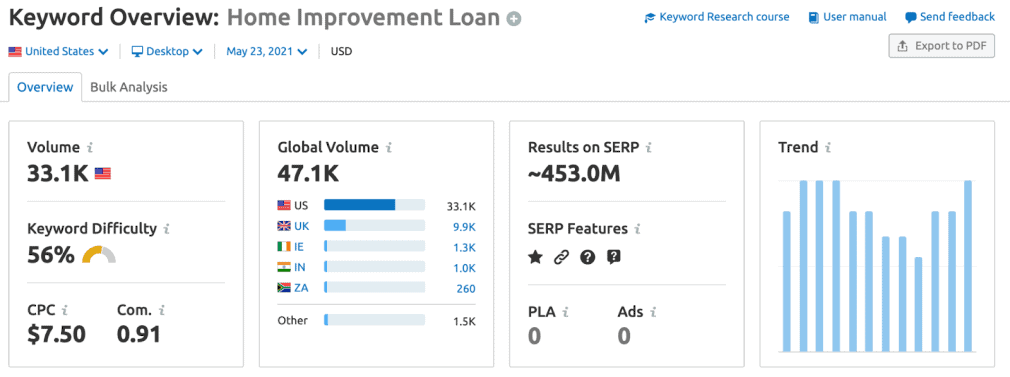Click the last bar in Trend chart
The width and height of the screenshot is (1010, 377).
coord(968,266)
